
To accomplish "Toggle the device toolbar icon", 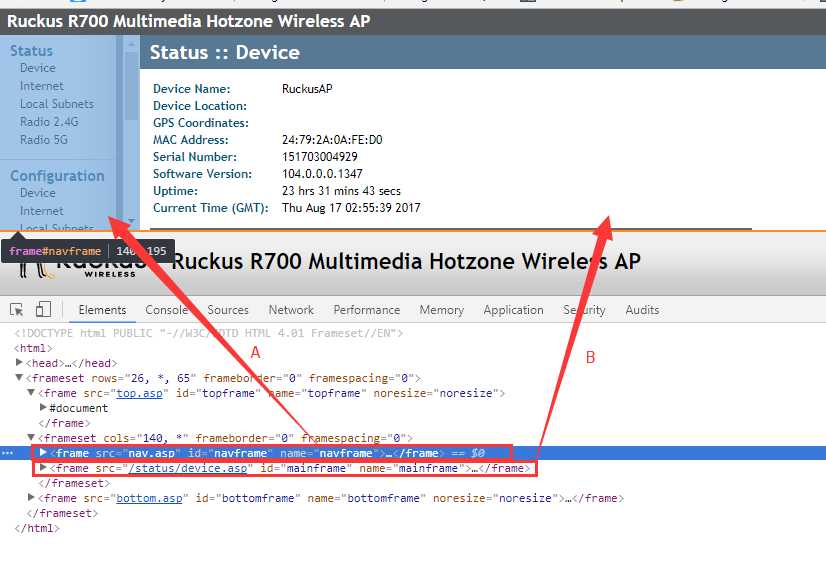I will click(43, 309).
